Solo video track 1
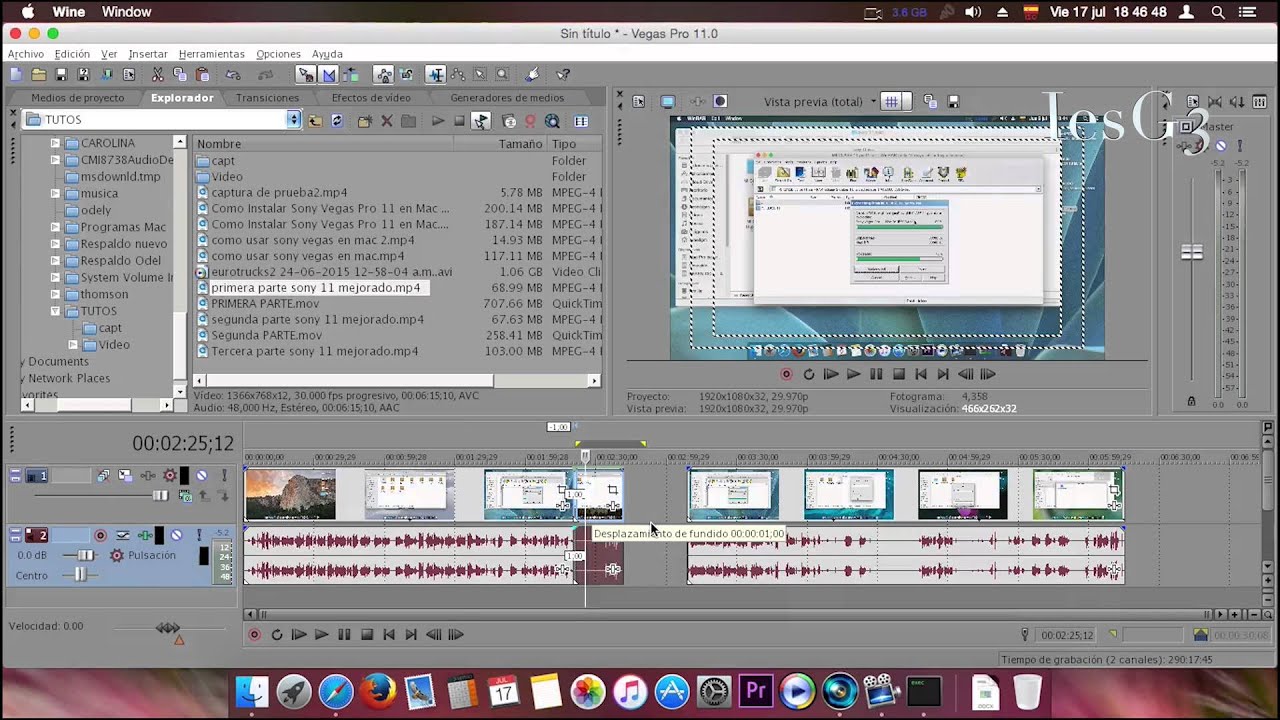Image resolution: width=1280 pixels, height=720 pixels. point(224,476)
